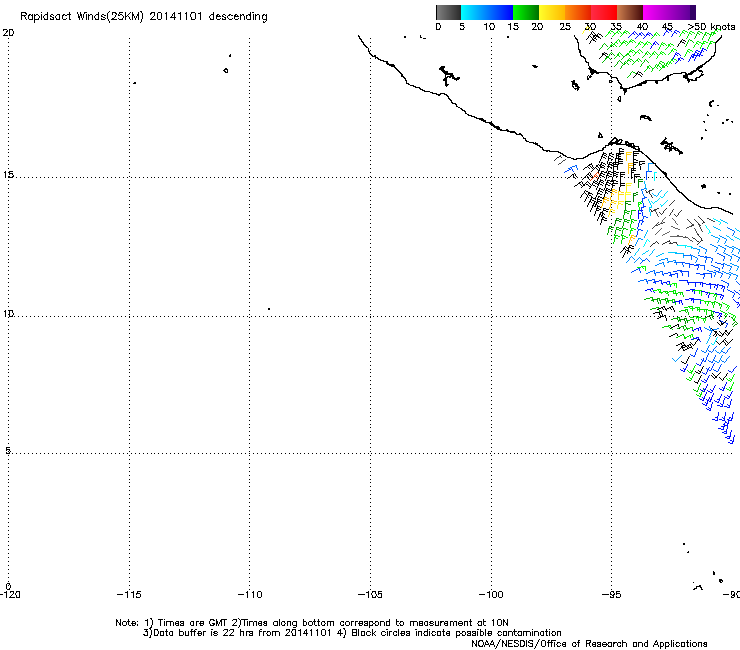
Task: Click the latitude "5" label on left axis
Action: (x=8, y=450)
